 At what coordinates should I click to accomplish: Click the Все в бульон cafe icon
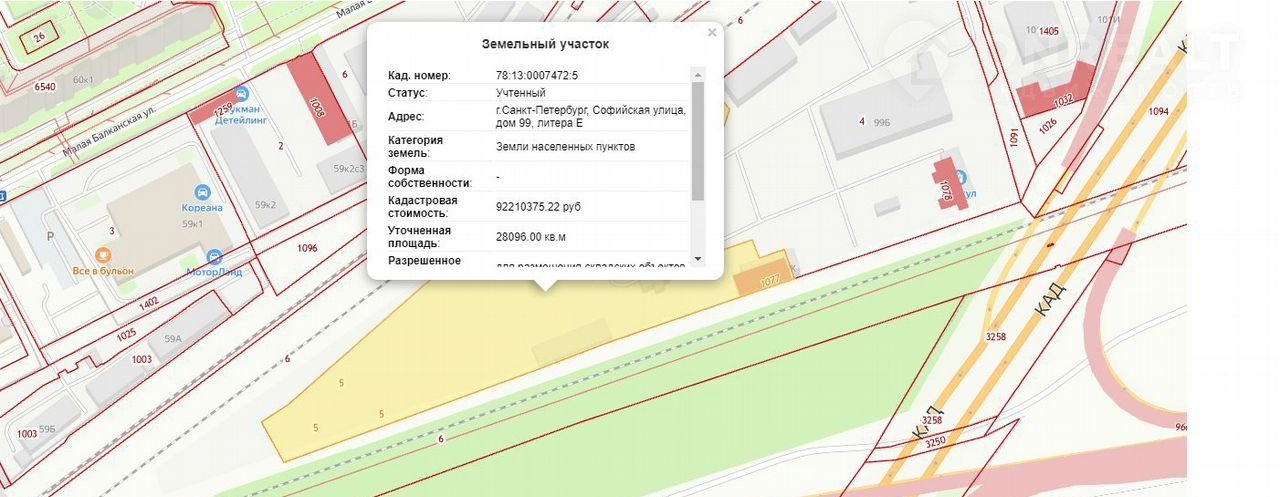(101, 256)
